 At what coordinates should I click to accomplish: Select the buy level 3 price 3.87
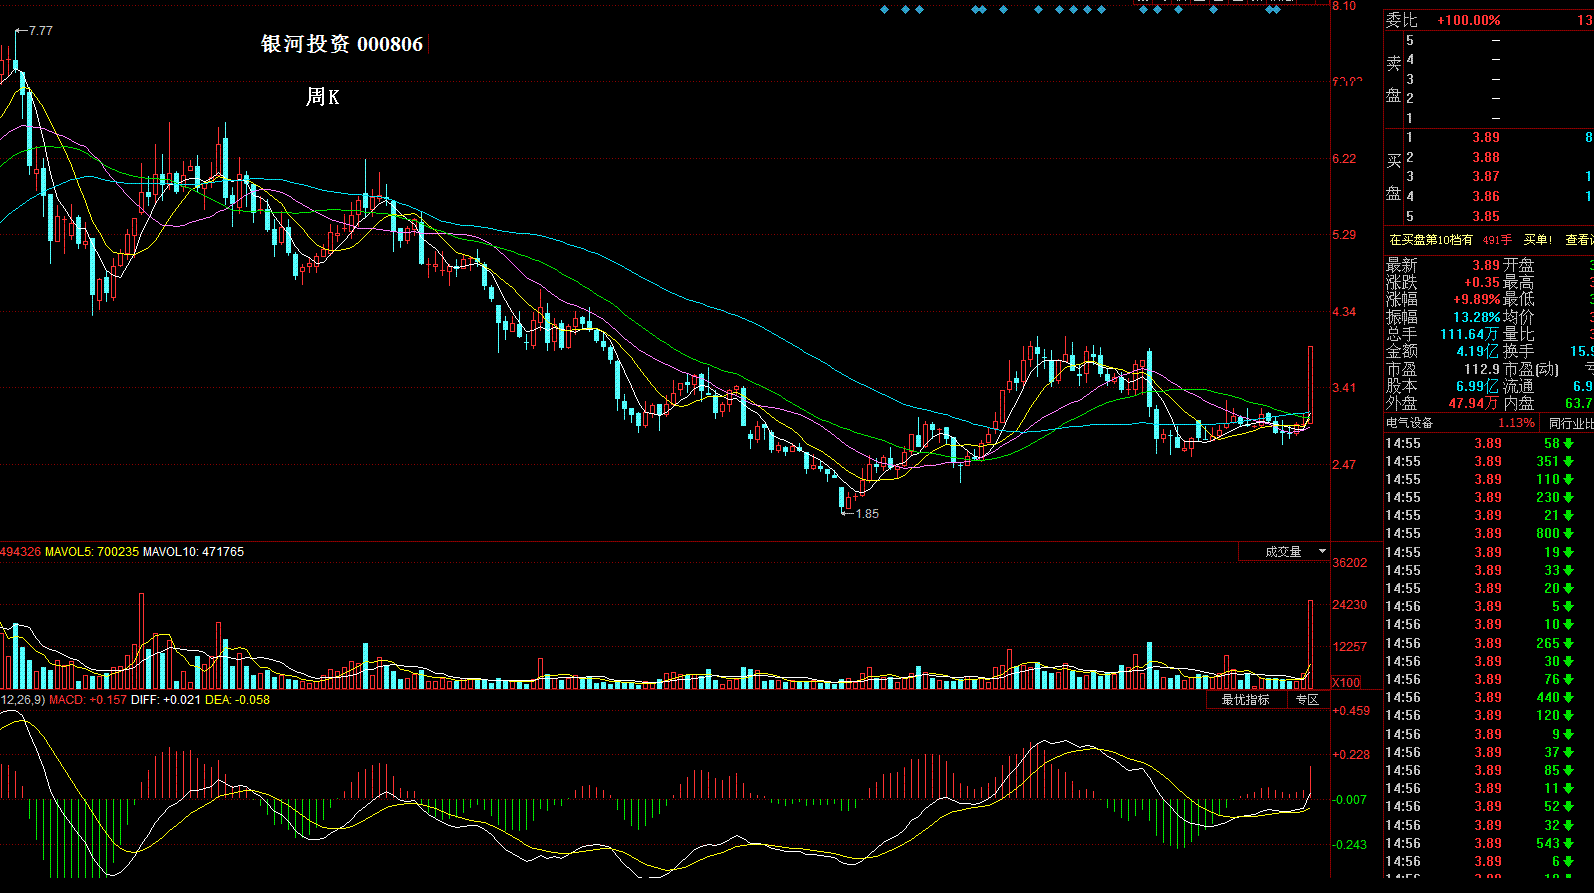pos(1486,177)
